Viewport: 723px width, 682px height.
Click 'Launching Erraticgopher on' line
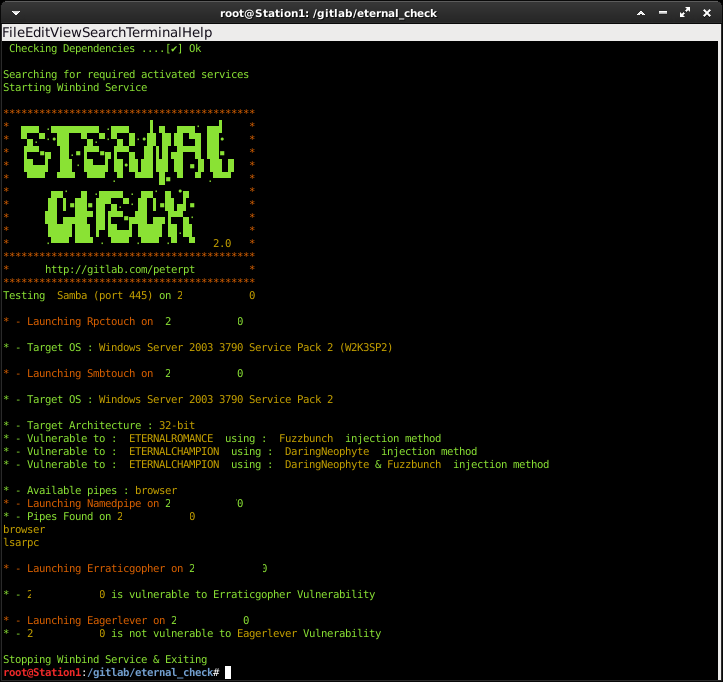point(135,568)
